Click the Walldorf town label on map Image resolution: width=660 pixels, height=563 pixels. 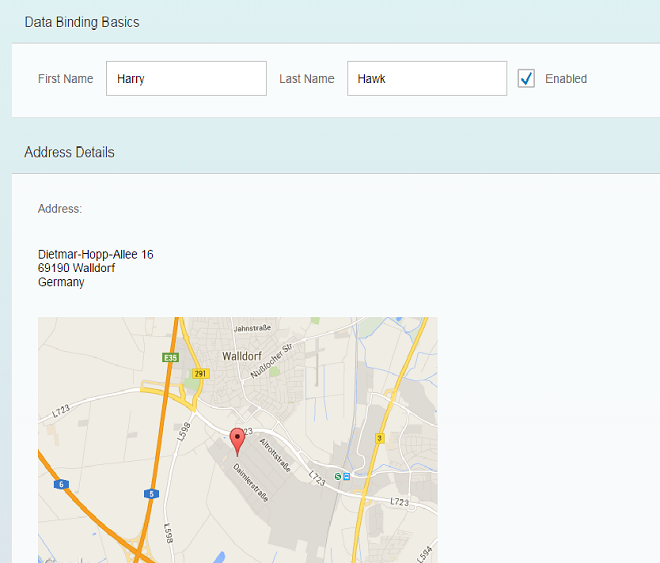point(243,356)
